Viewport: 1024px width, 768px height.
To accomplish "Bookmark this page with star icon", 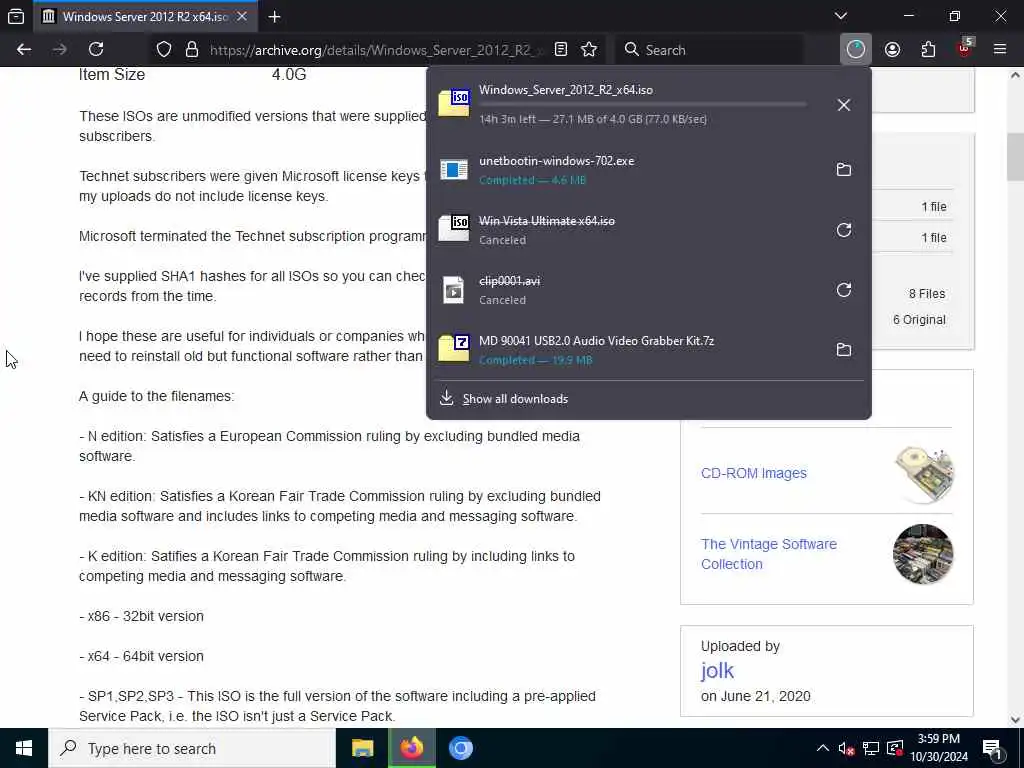I will pos(589,50).
